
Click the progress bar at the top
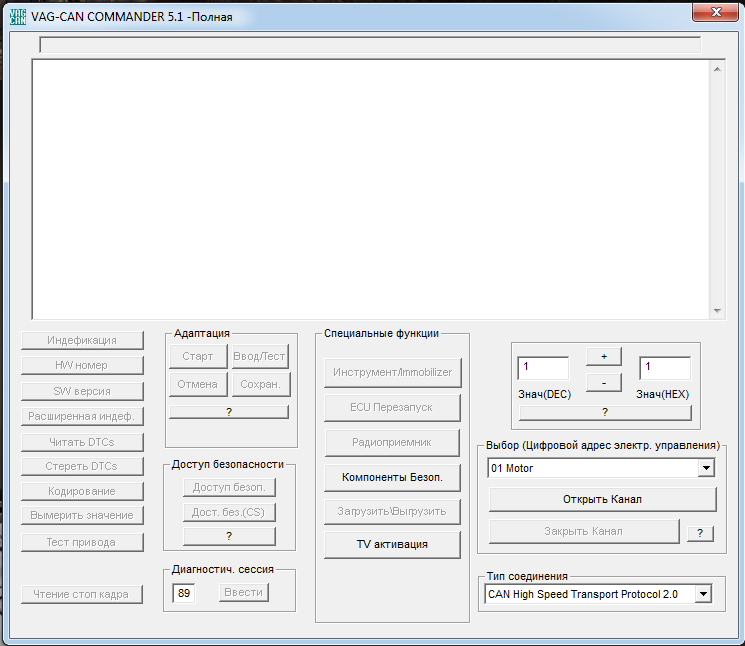(x=370, y=45)
